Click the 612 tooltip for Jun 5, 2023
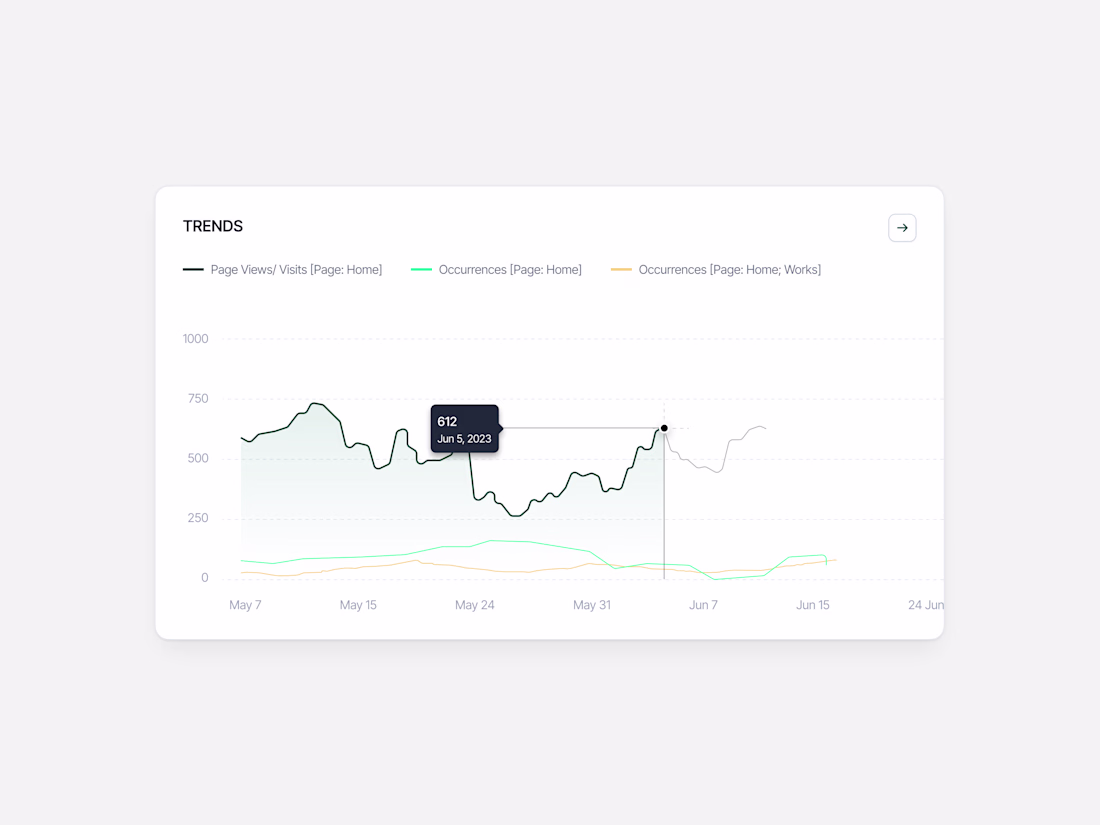This screenshot has height=825, width=1100. tap(465, 429)
